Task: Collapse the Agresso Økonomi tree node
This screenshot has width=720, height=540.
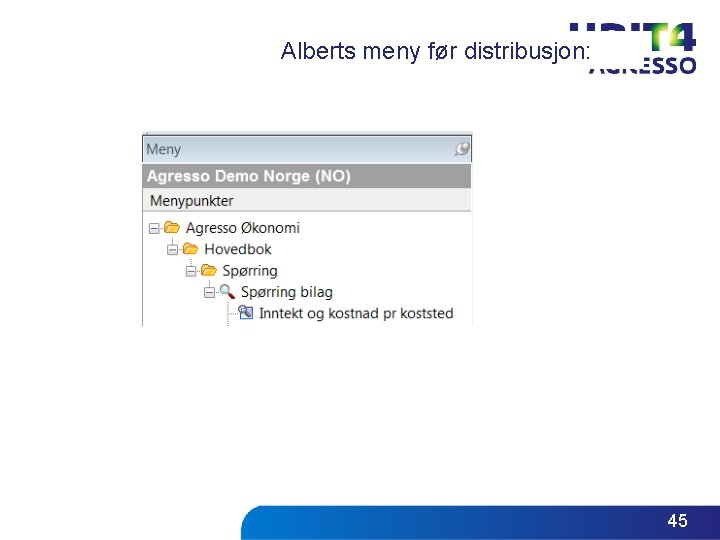Action: [154, 228]
